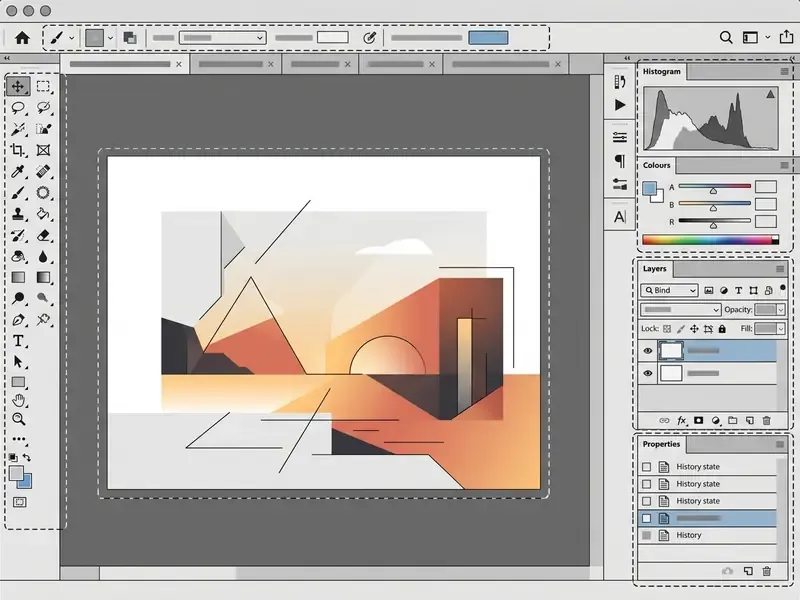Image resolution: width=800 pixels, height=600 pixels.
Task: Select the Brush tool in the toolbox
Action: pos(18,193)
